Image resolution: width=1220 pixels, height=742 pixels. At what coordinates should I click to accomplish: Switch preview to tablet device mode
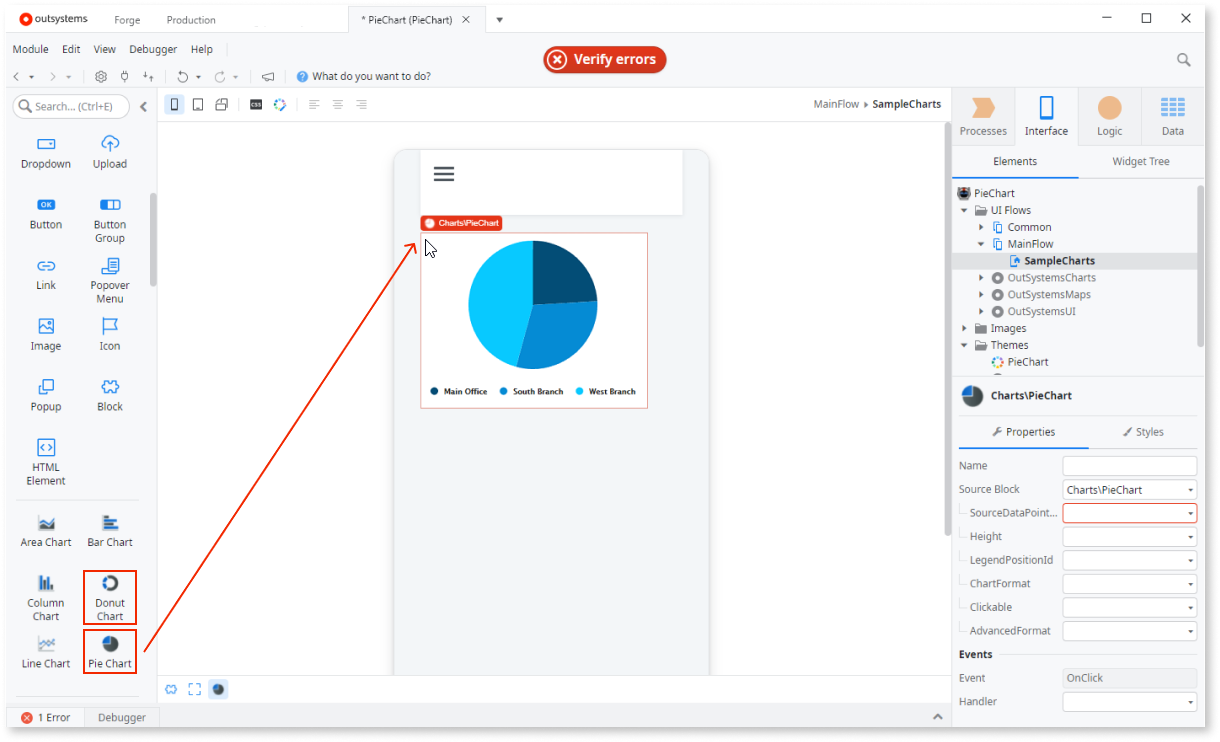[x=197, y=103]
